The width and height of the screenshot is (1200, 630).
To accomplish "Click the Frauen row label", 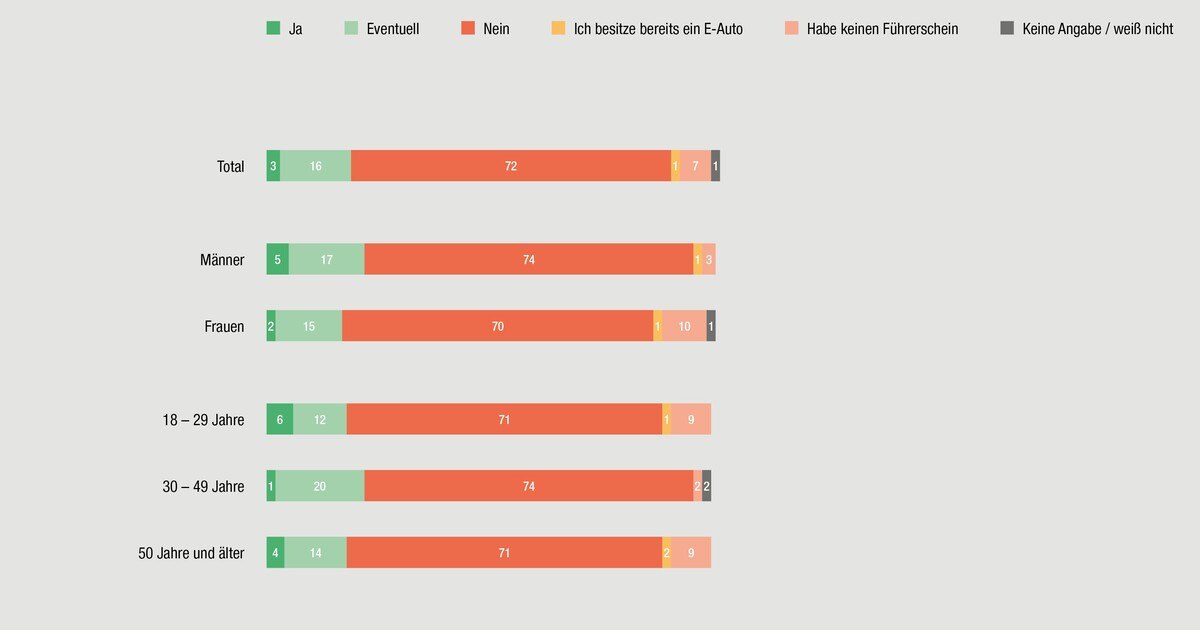I will [224, 326].
